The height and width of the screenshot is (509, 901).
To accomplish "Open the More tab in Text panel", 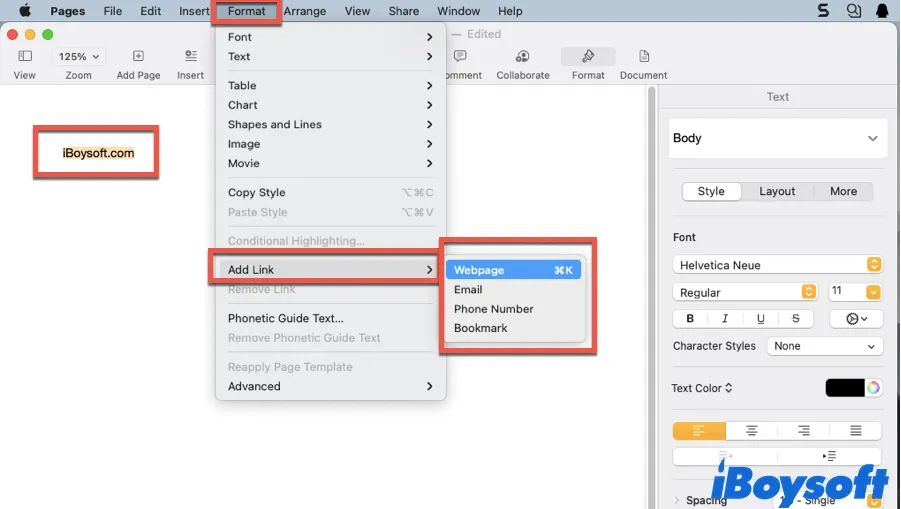I will coord(843,191).
